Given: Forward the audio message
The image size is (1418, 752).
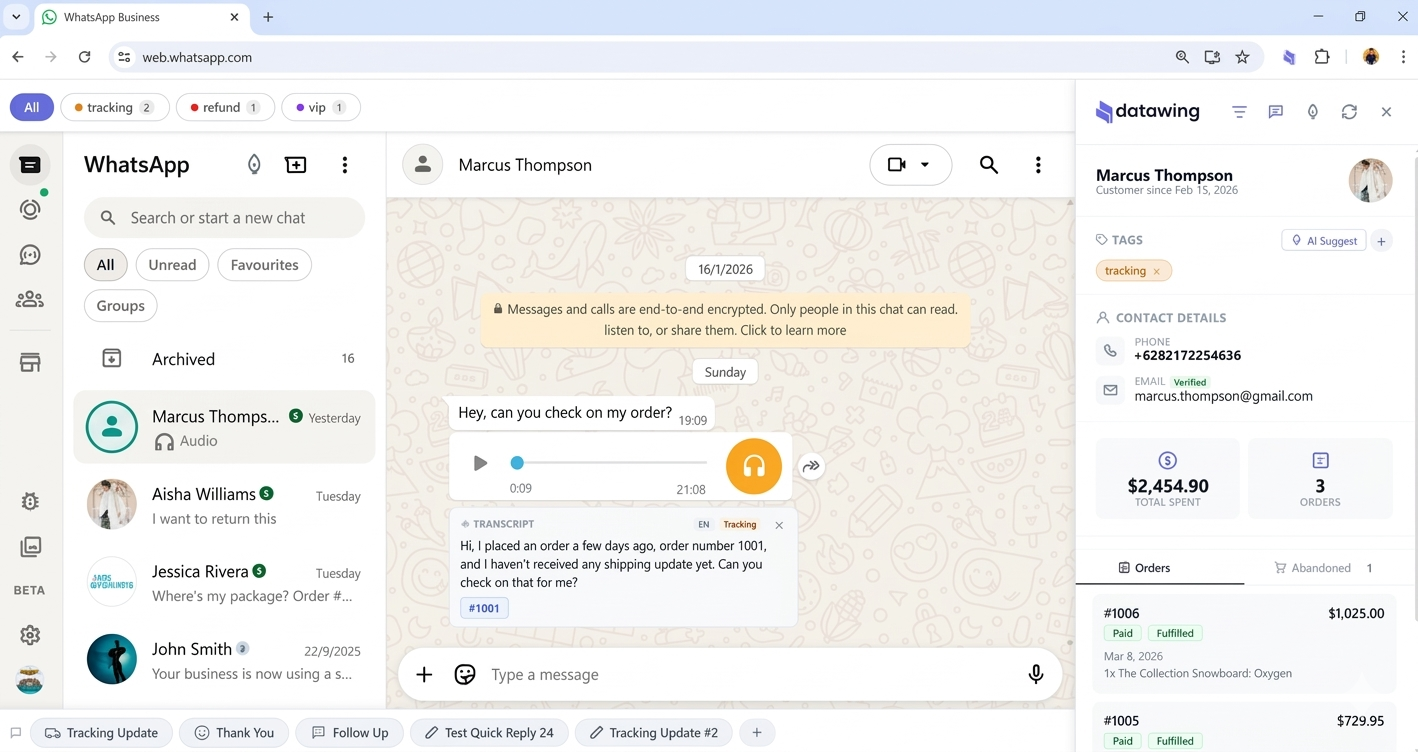Looking at the screenshot, I should [x=811, y=466].
